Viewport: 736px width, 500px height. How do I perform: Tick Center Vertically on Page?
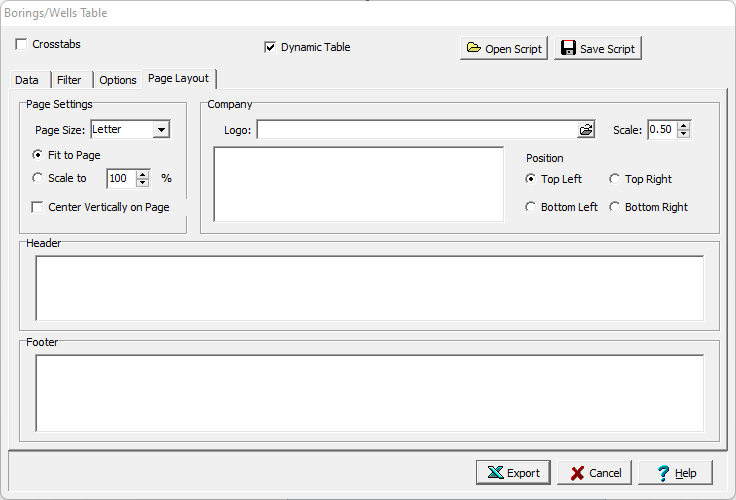[38, 207]
